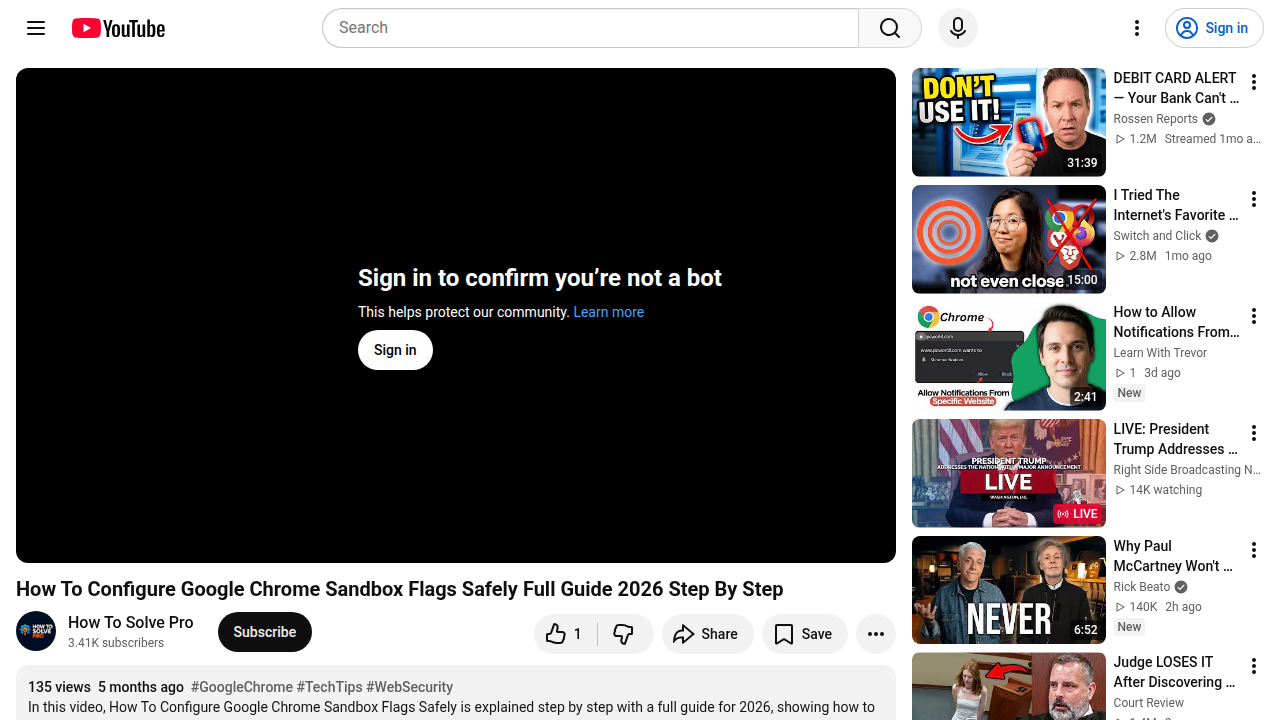1280x720 pixels.
Task: Open I Tried The Internet's Favorite thumbnail
Action: (1009, 239)
